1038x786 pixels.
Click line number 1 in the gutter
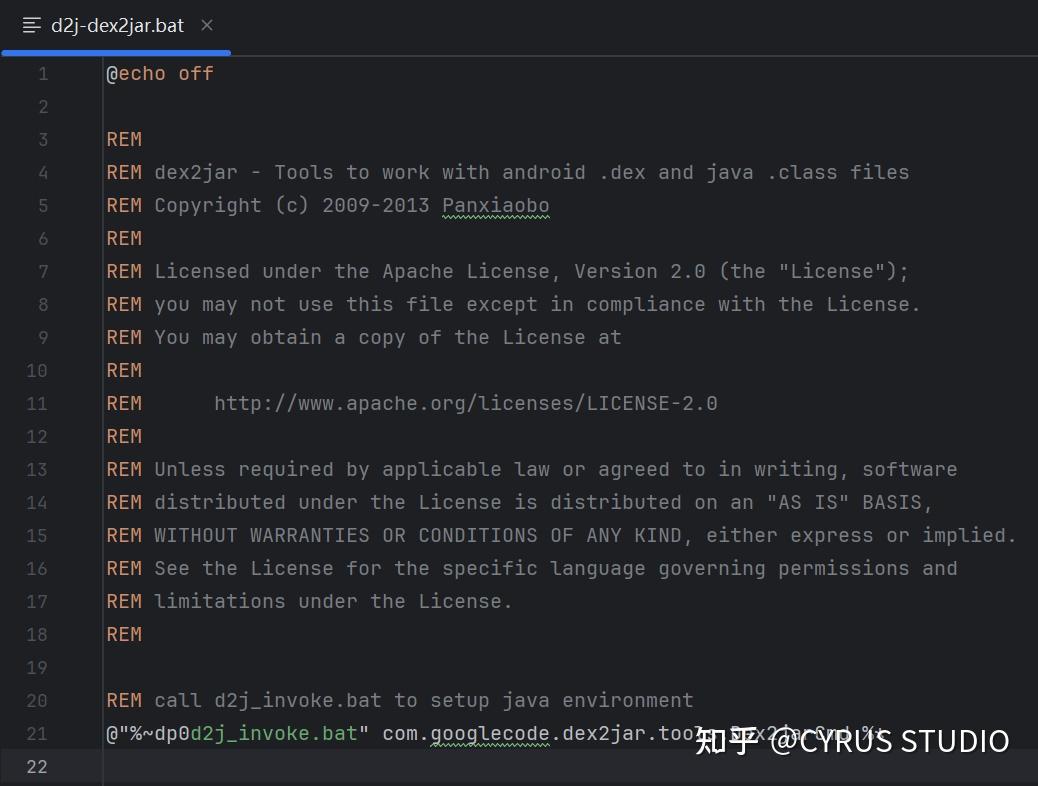tap(42, 73)
